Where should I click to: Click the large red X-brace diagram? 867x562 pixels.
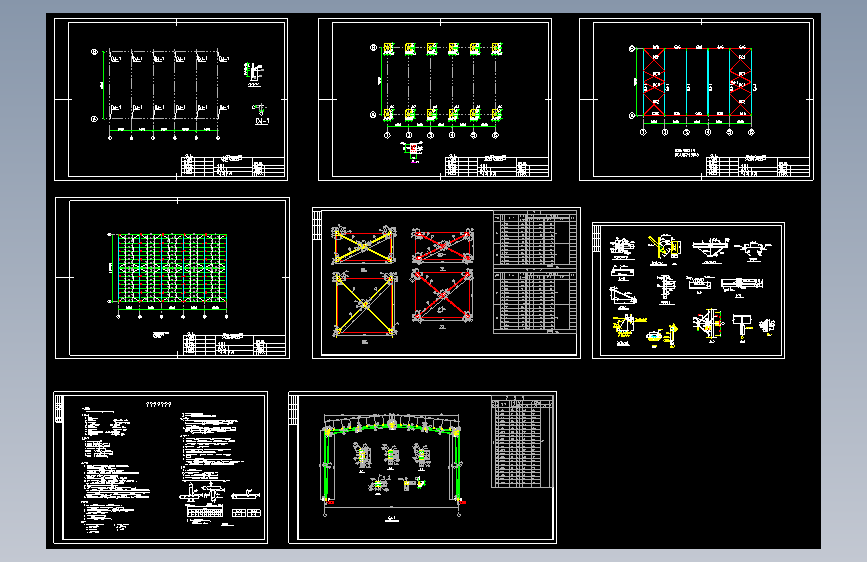442,295
